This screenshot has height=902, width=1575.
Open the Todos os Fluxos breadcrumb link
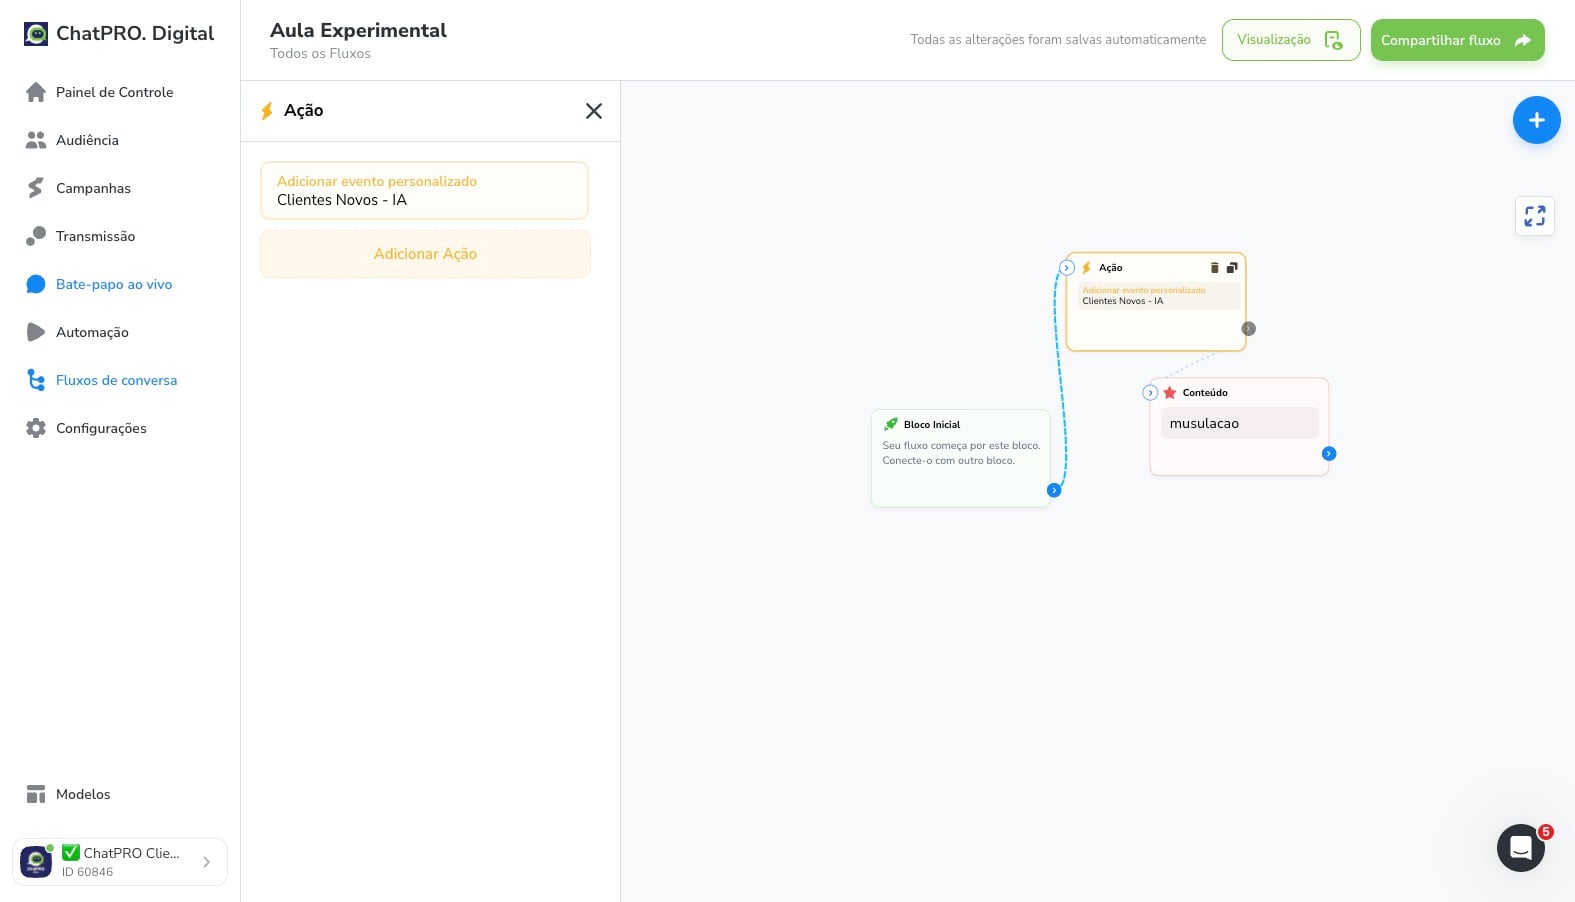coord(320,54)
